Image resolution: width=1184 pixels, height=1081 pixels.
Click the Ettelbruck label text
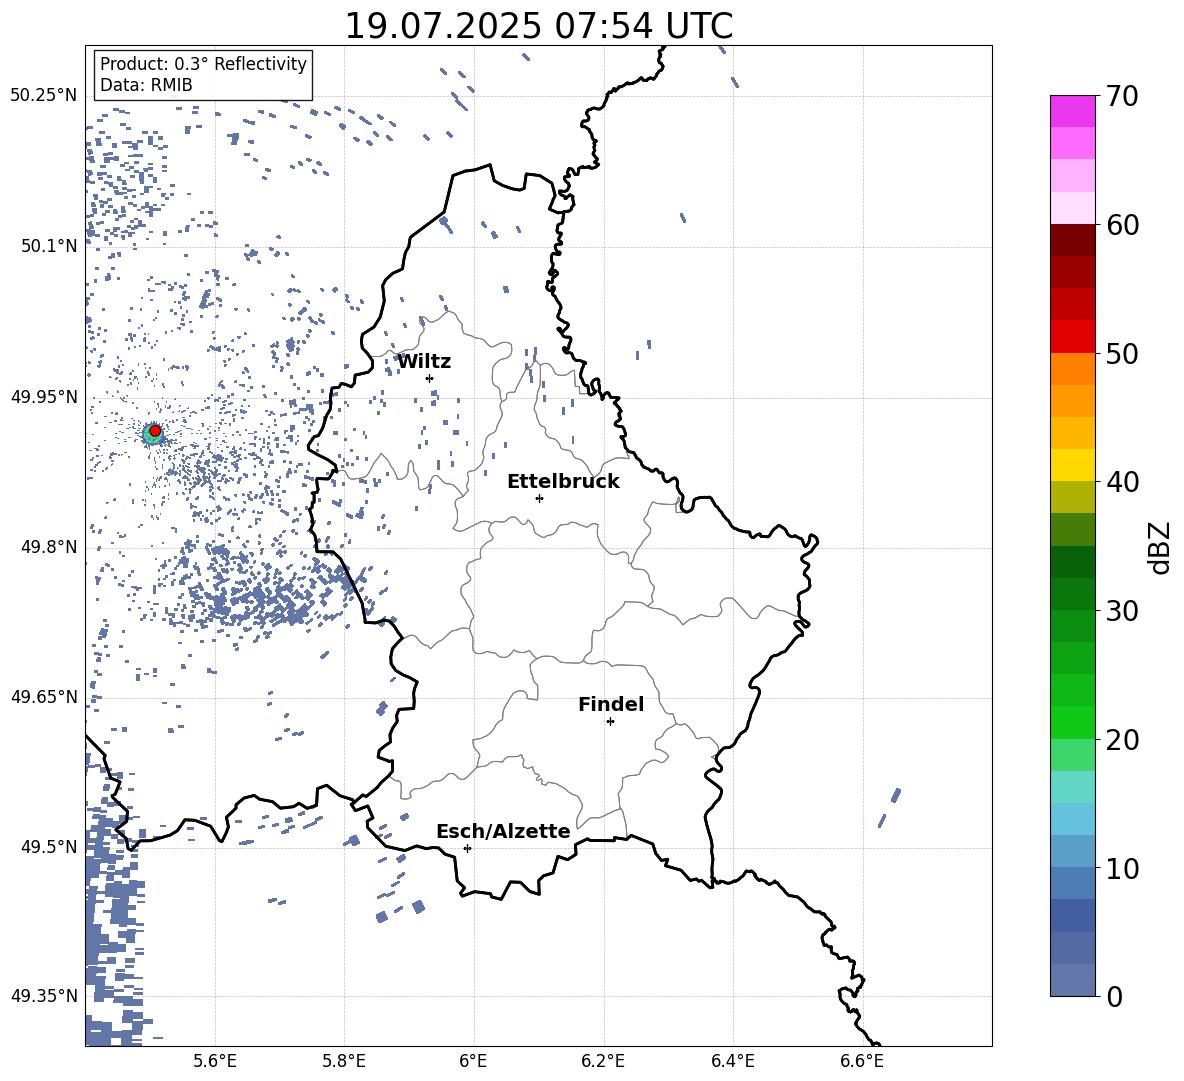[563, 482]
